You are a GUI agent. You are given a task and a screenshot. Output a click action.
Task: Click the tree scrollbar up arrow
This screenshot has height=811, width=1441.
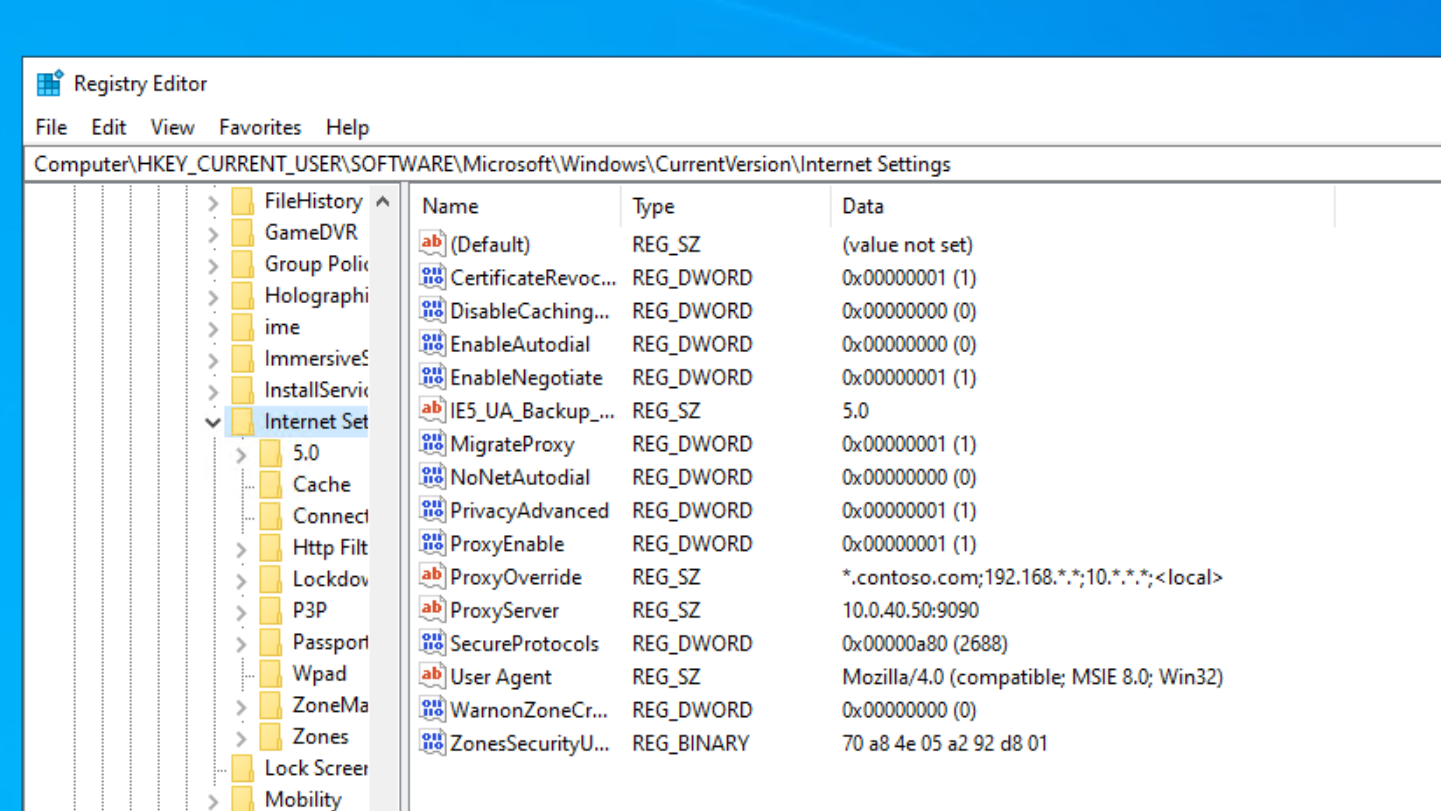point(383,202)
